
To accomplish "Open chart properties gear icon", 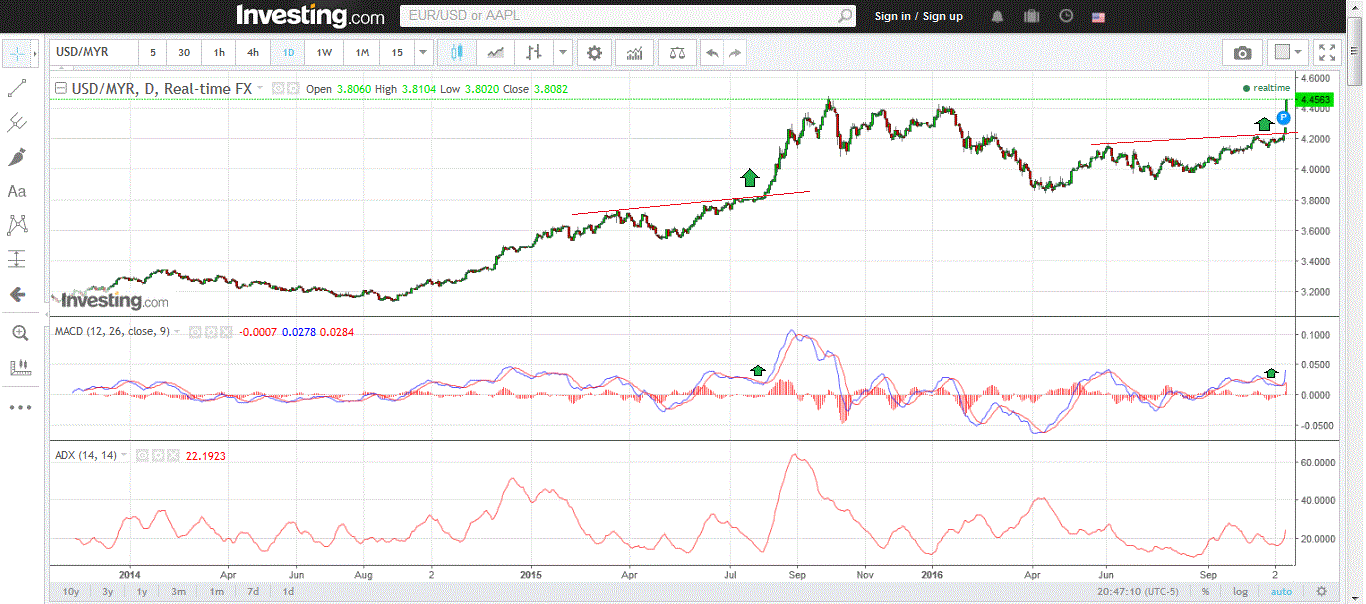I will click(x=595, y=53).
